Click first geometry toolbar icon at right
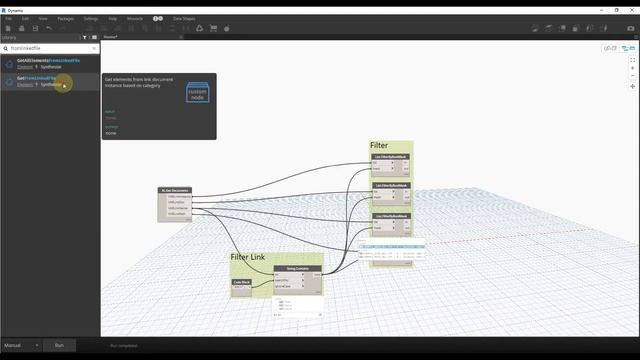 (x=535, y=28)
